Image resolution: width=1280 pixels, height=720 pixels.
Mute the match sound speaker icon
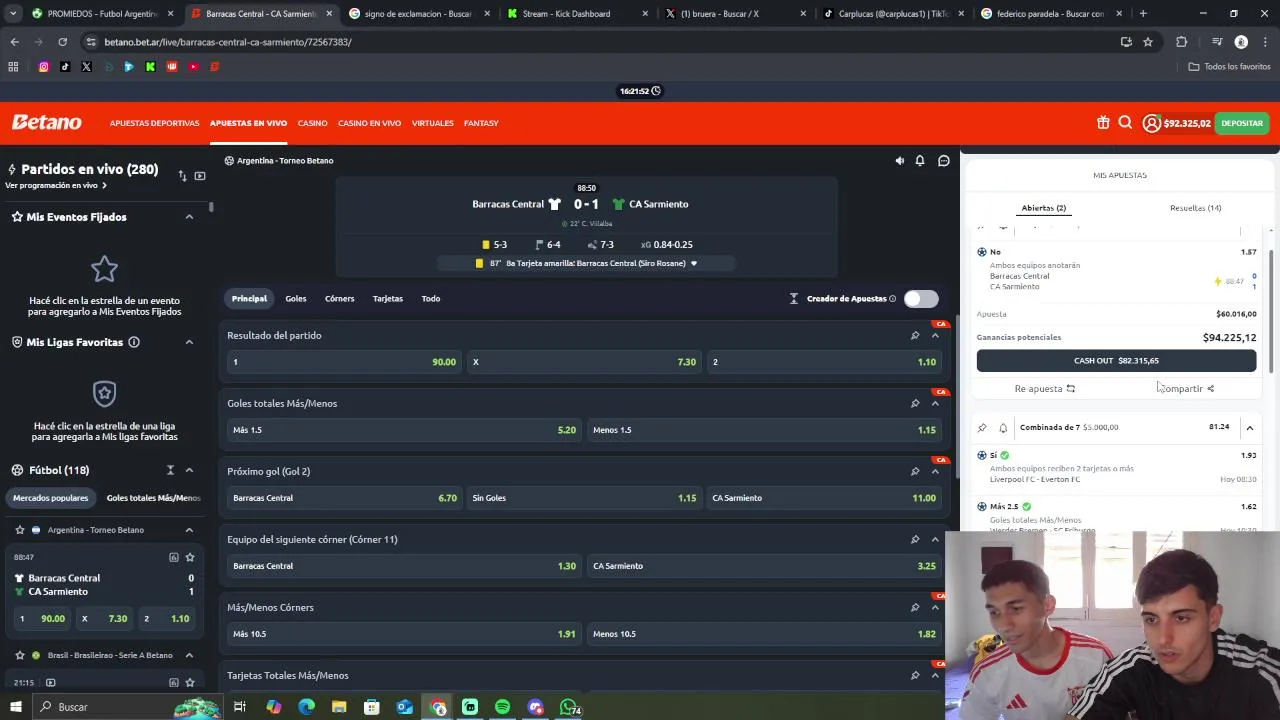899,160
